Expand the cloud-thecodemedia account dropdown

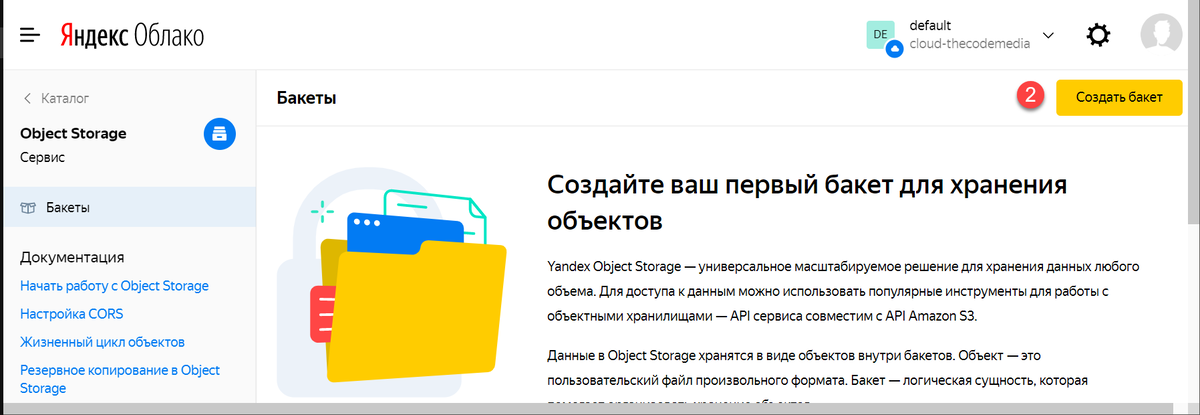coord(1048,35)
